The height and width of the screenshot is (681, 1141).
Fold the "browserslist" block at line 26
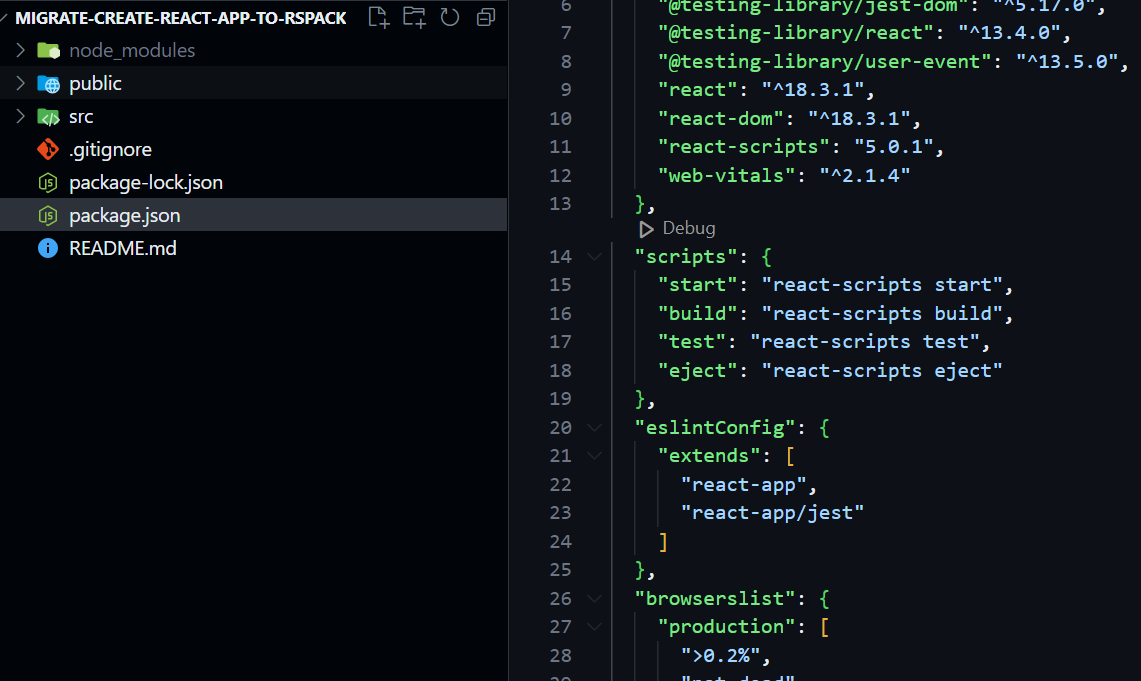(x=595, y=598)
